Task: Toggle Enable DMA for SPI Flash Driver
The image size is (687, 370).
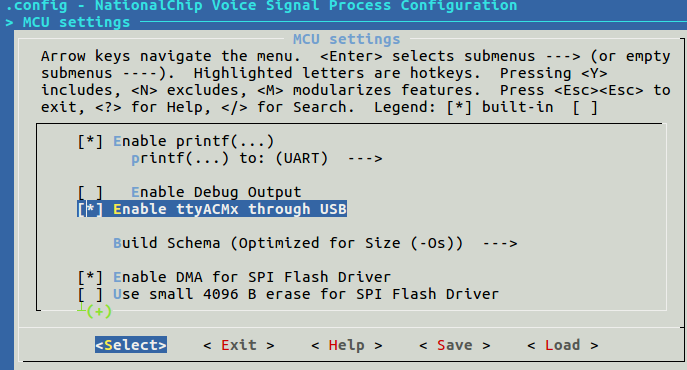Action: pyautogui.click(x=90, y=277)
